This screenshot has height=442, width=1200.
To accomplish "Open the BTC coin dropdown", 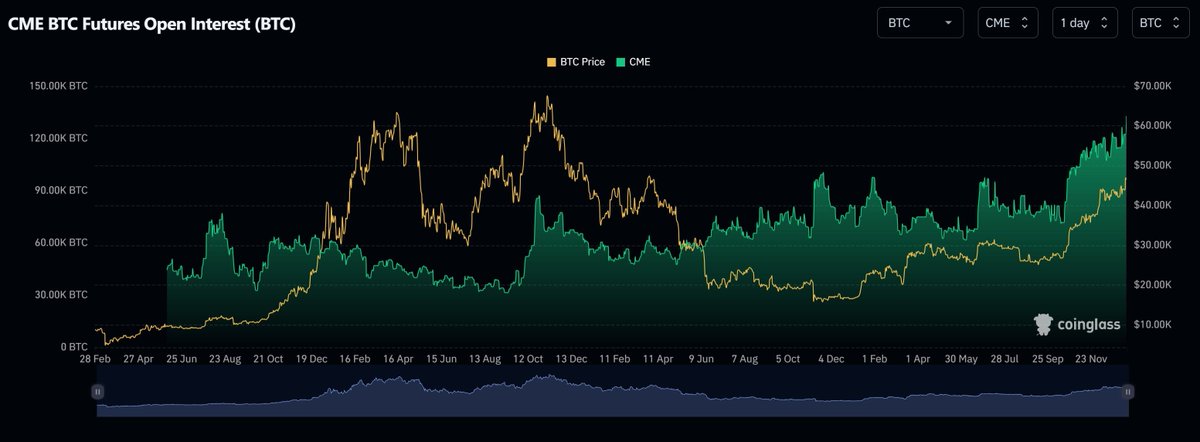I will coord(920,22).
